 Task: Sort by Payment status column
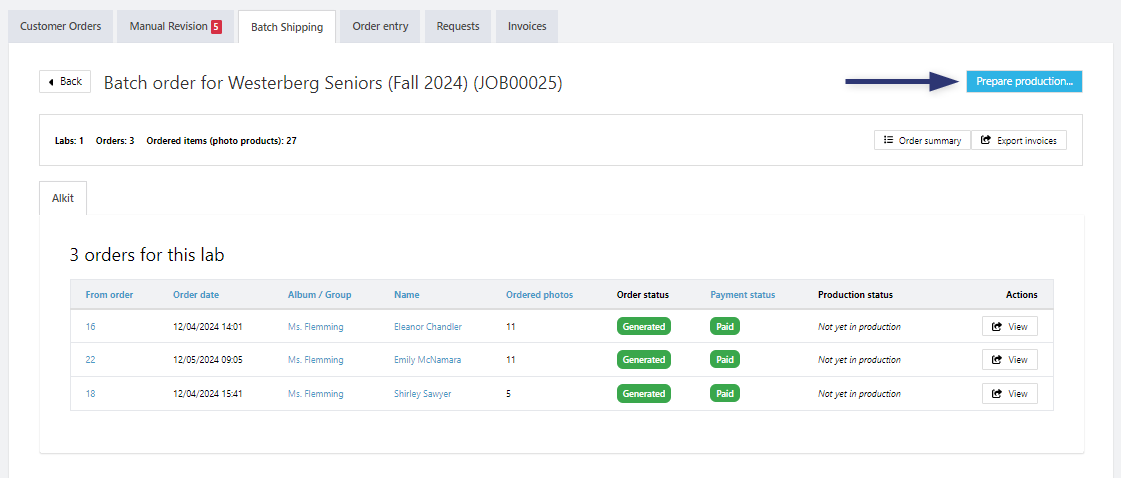(x=743, y=294)
